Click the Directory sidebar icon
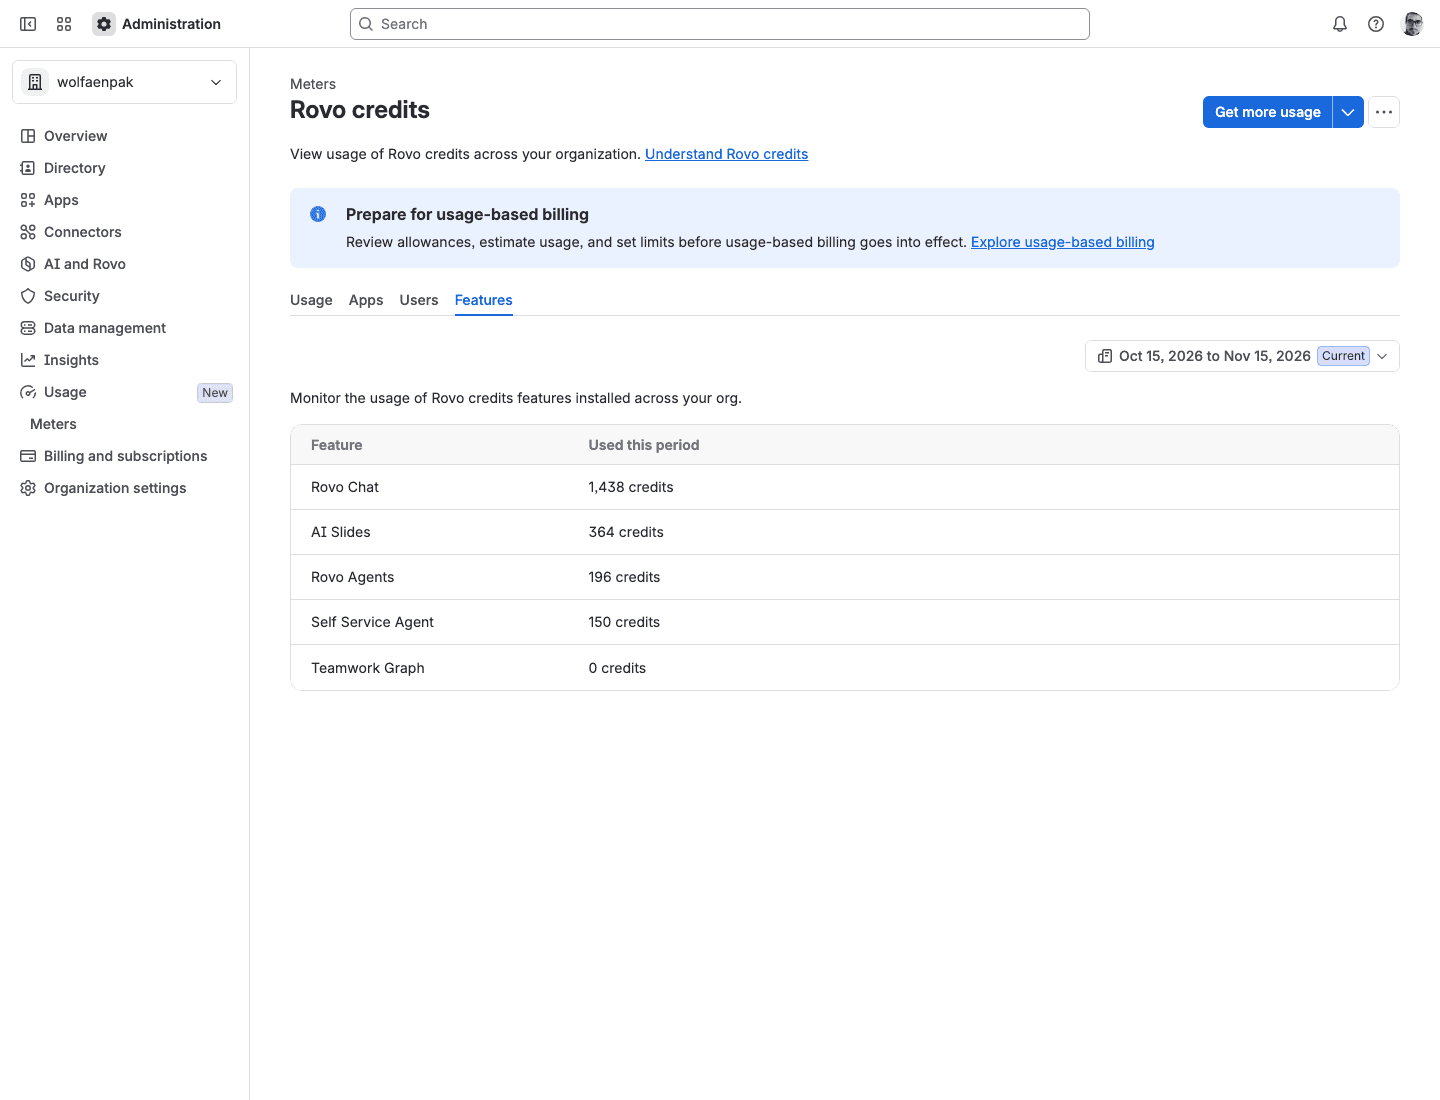Image resolution: width=1440 pixels, height=1100 pixels. click(x=28, y=168)
